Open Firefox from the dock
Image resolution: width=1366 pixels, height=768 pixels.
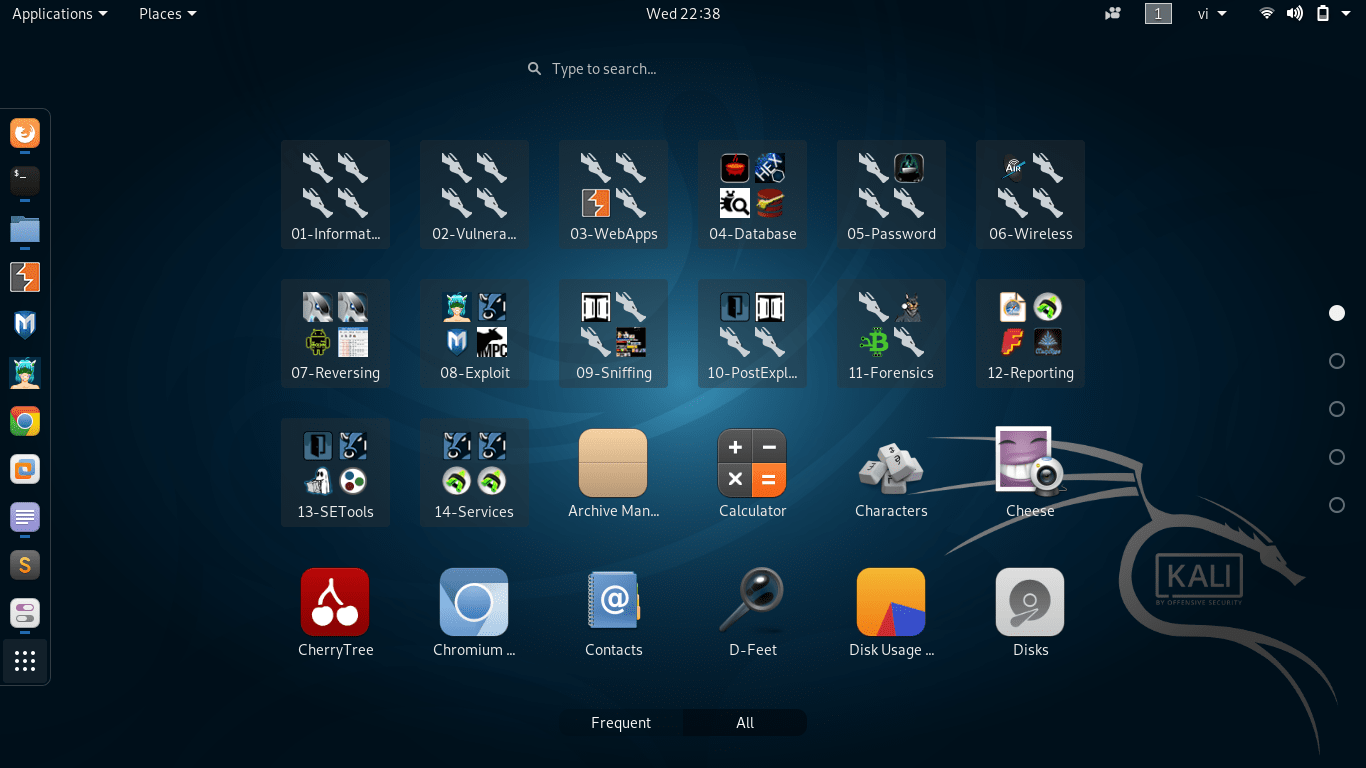(x=25, y=133)
